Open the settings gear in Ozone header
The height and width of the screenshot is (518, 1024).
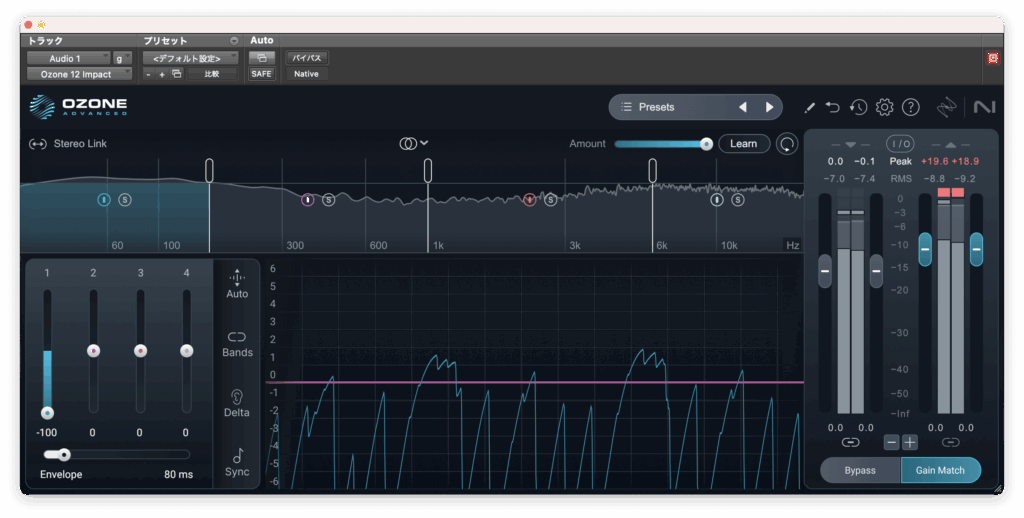(884, 107)
